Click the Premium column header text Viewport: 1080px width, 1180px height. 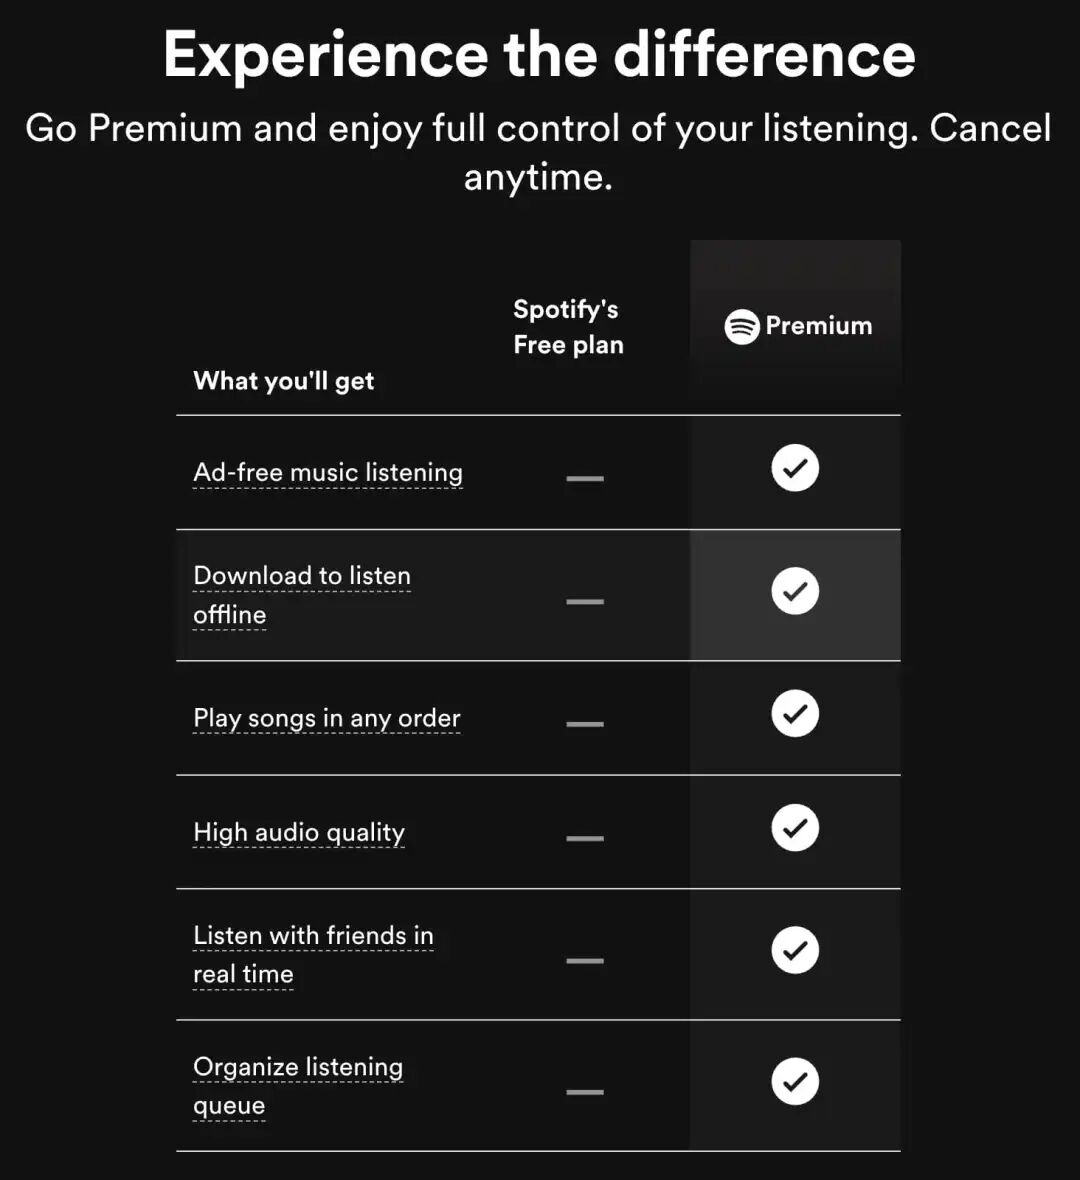tap(819, 326)
